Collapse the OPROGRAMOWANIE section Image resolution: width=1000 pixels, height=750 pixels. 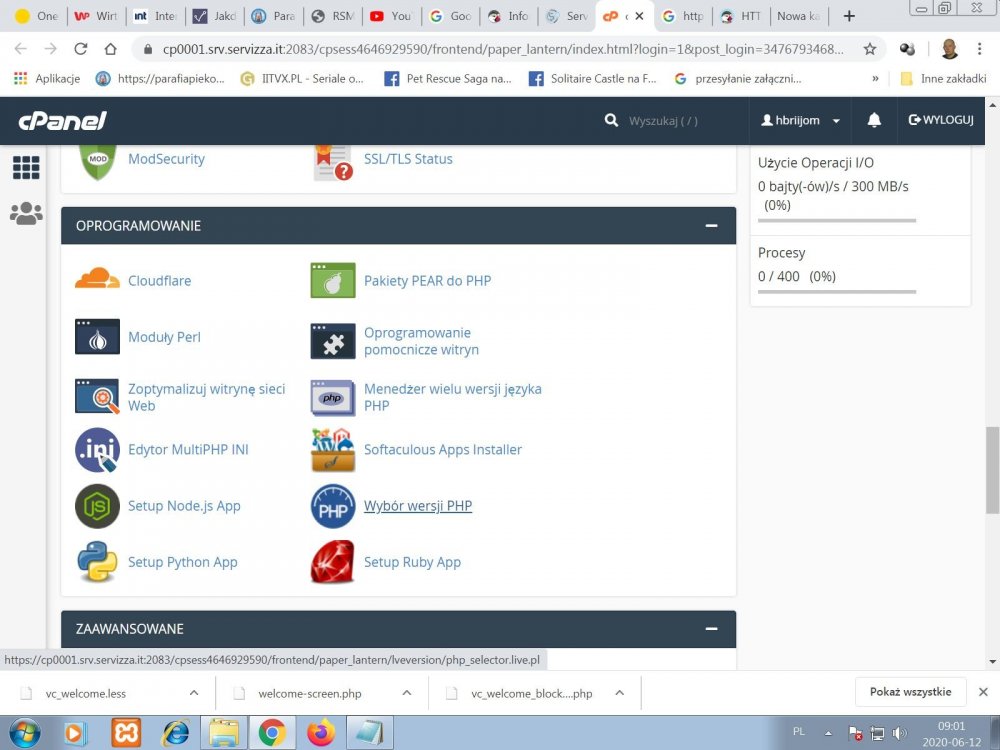(x=711, y=225)
